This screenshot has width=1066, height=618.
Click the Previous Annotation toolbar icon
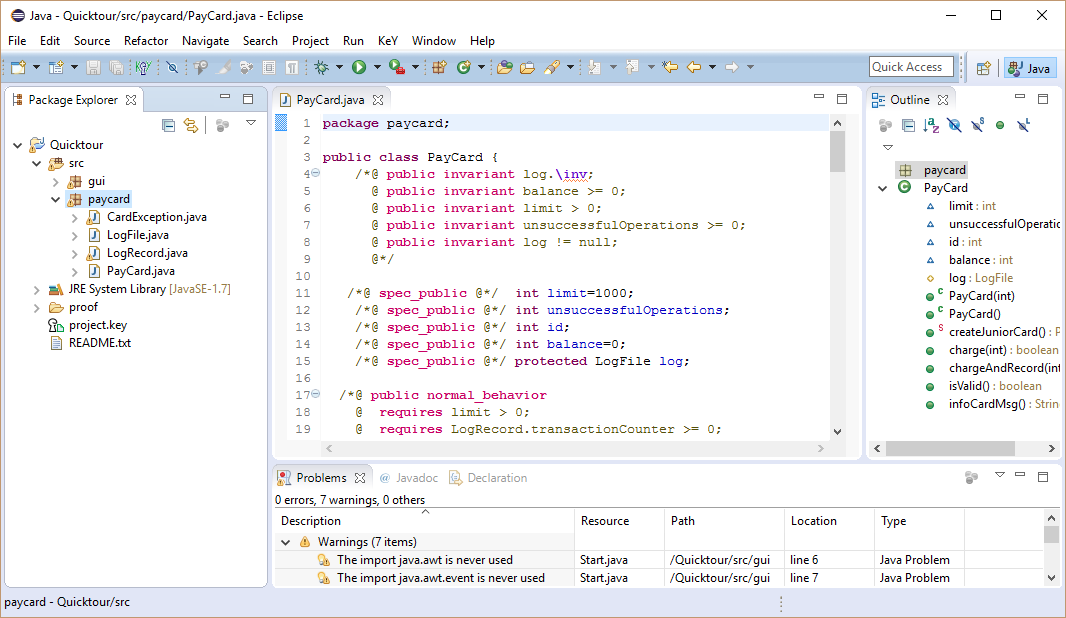click(x=632, y=67)
